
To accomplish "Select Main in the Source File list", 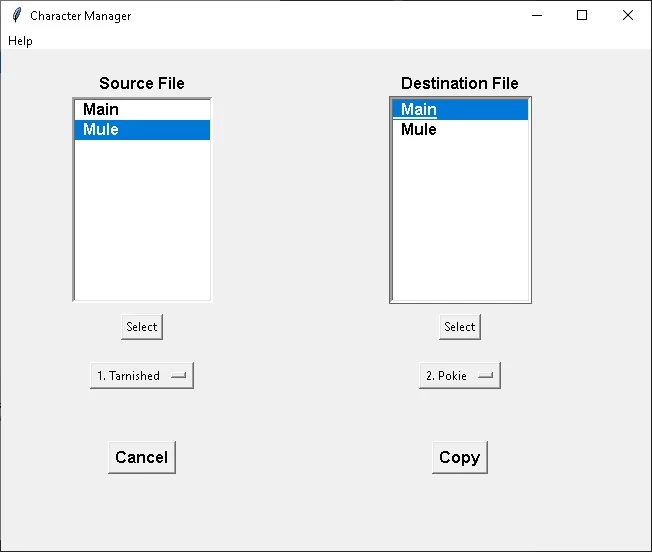I will (x=101, y=110).
